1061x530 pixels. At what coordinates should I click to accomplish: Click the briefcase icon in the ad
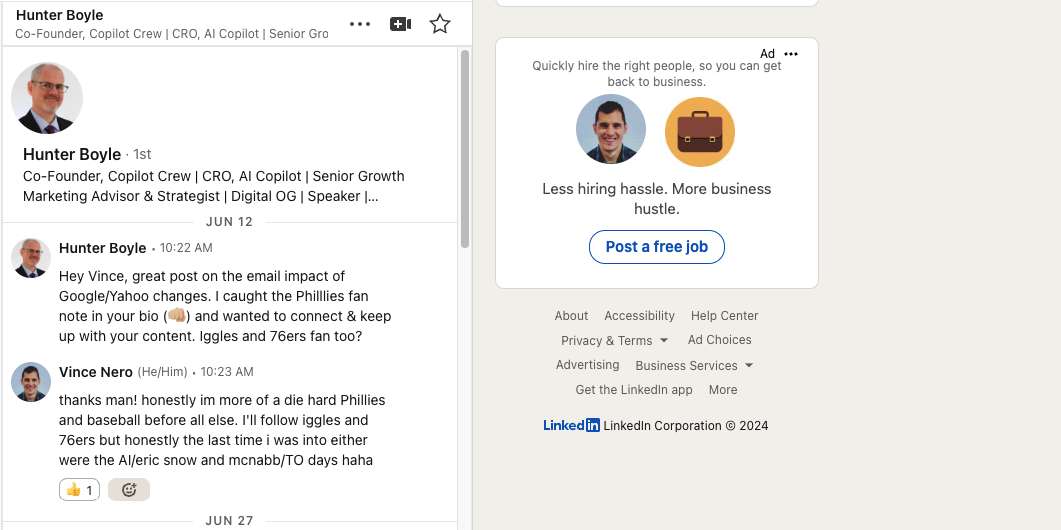[x=700, y=131]
